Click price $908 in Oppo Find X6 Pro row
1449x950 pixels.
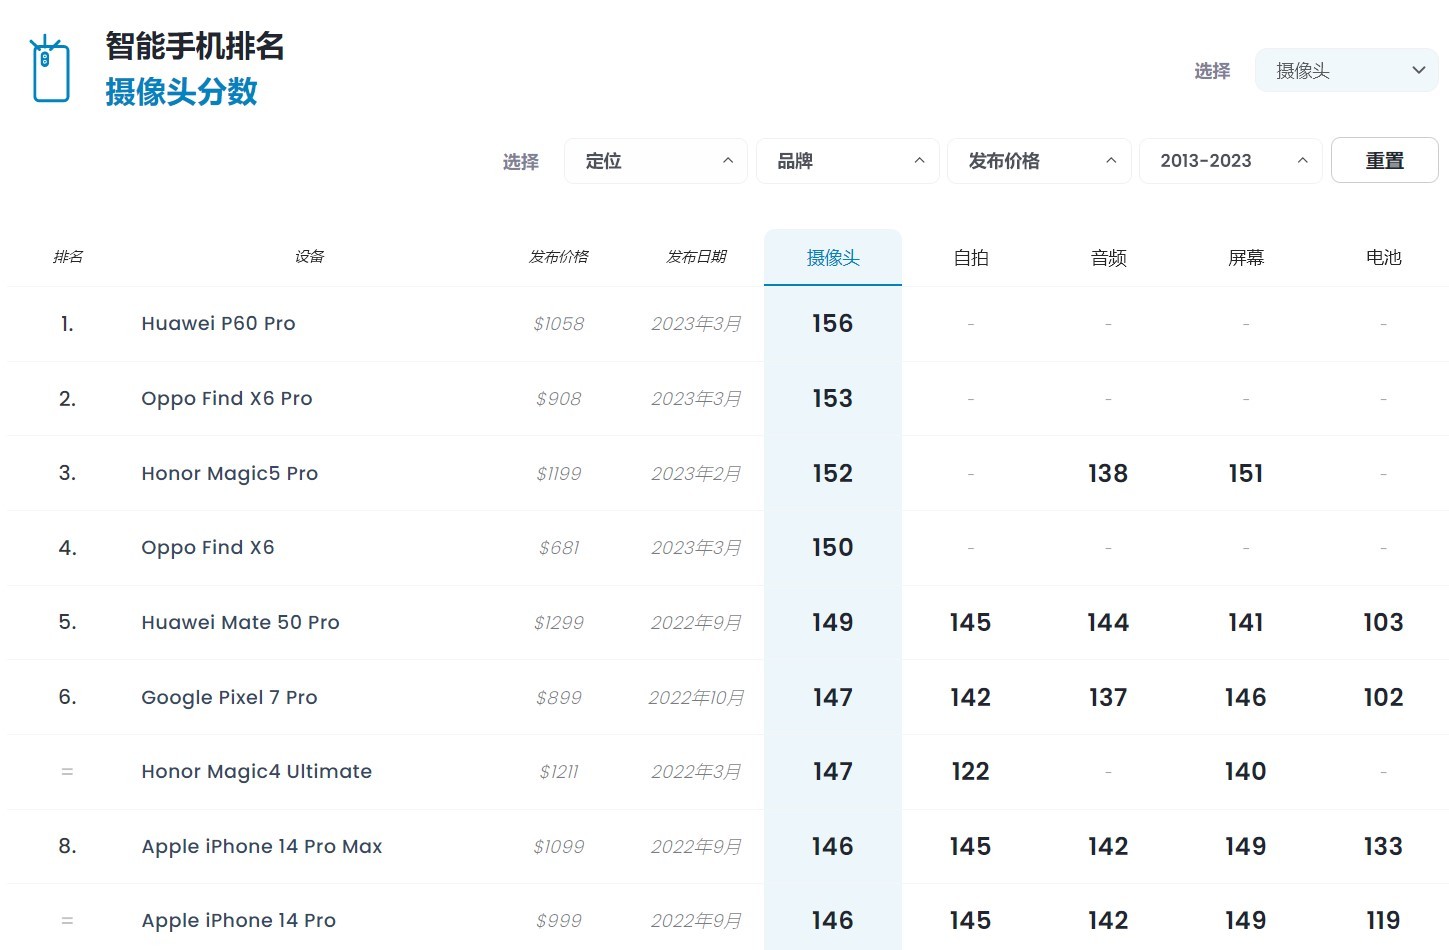559,398
